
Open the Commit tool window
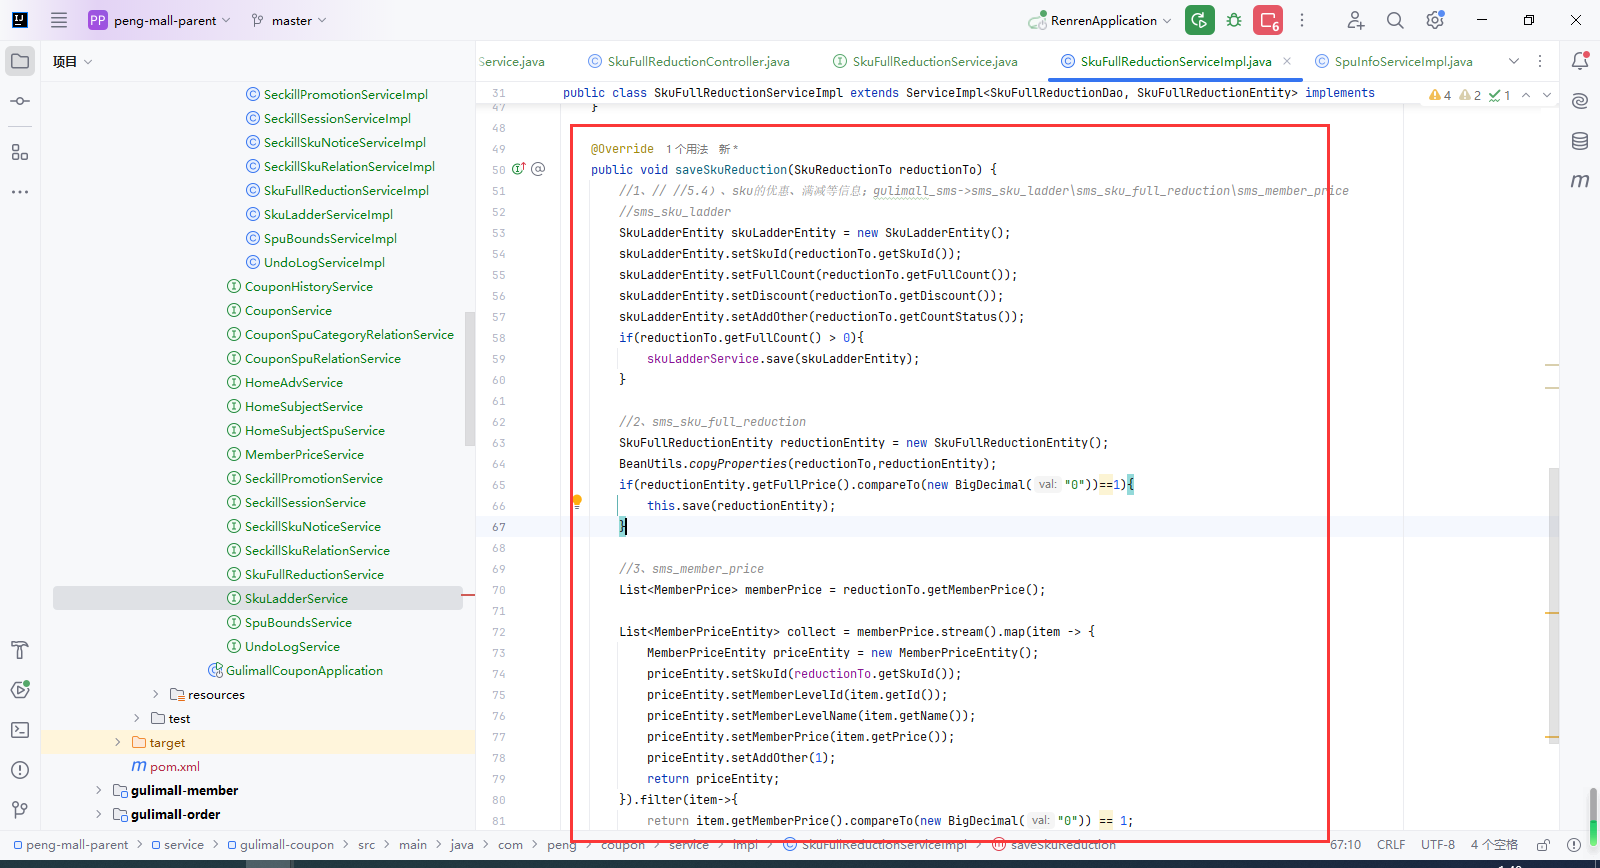click(20, 101)
